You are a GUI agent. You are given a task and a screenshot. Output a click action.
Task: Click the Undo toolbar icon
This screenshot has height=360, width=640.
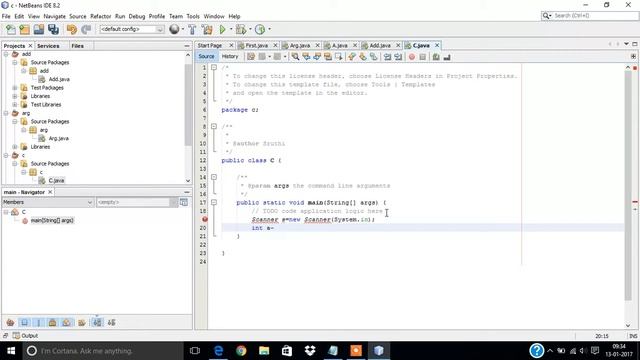click(72, 29)
